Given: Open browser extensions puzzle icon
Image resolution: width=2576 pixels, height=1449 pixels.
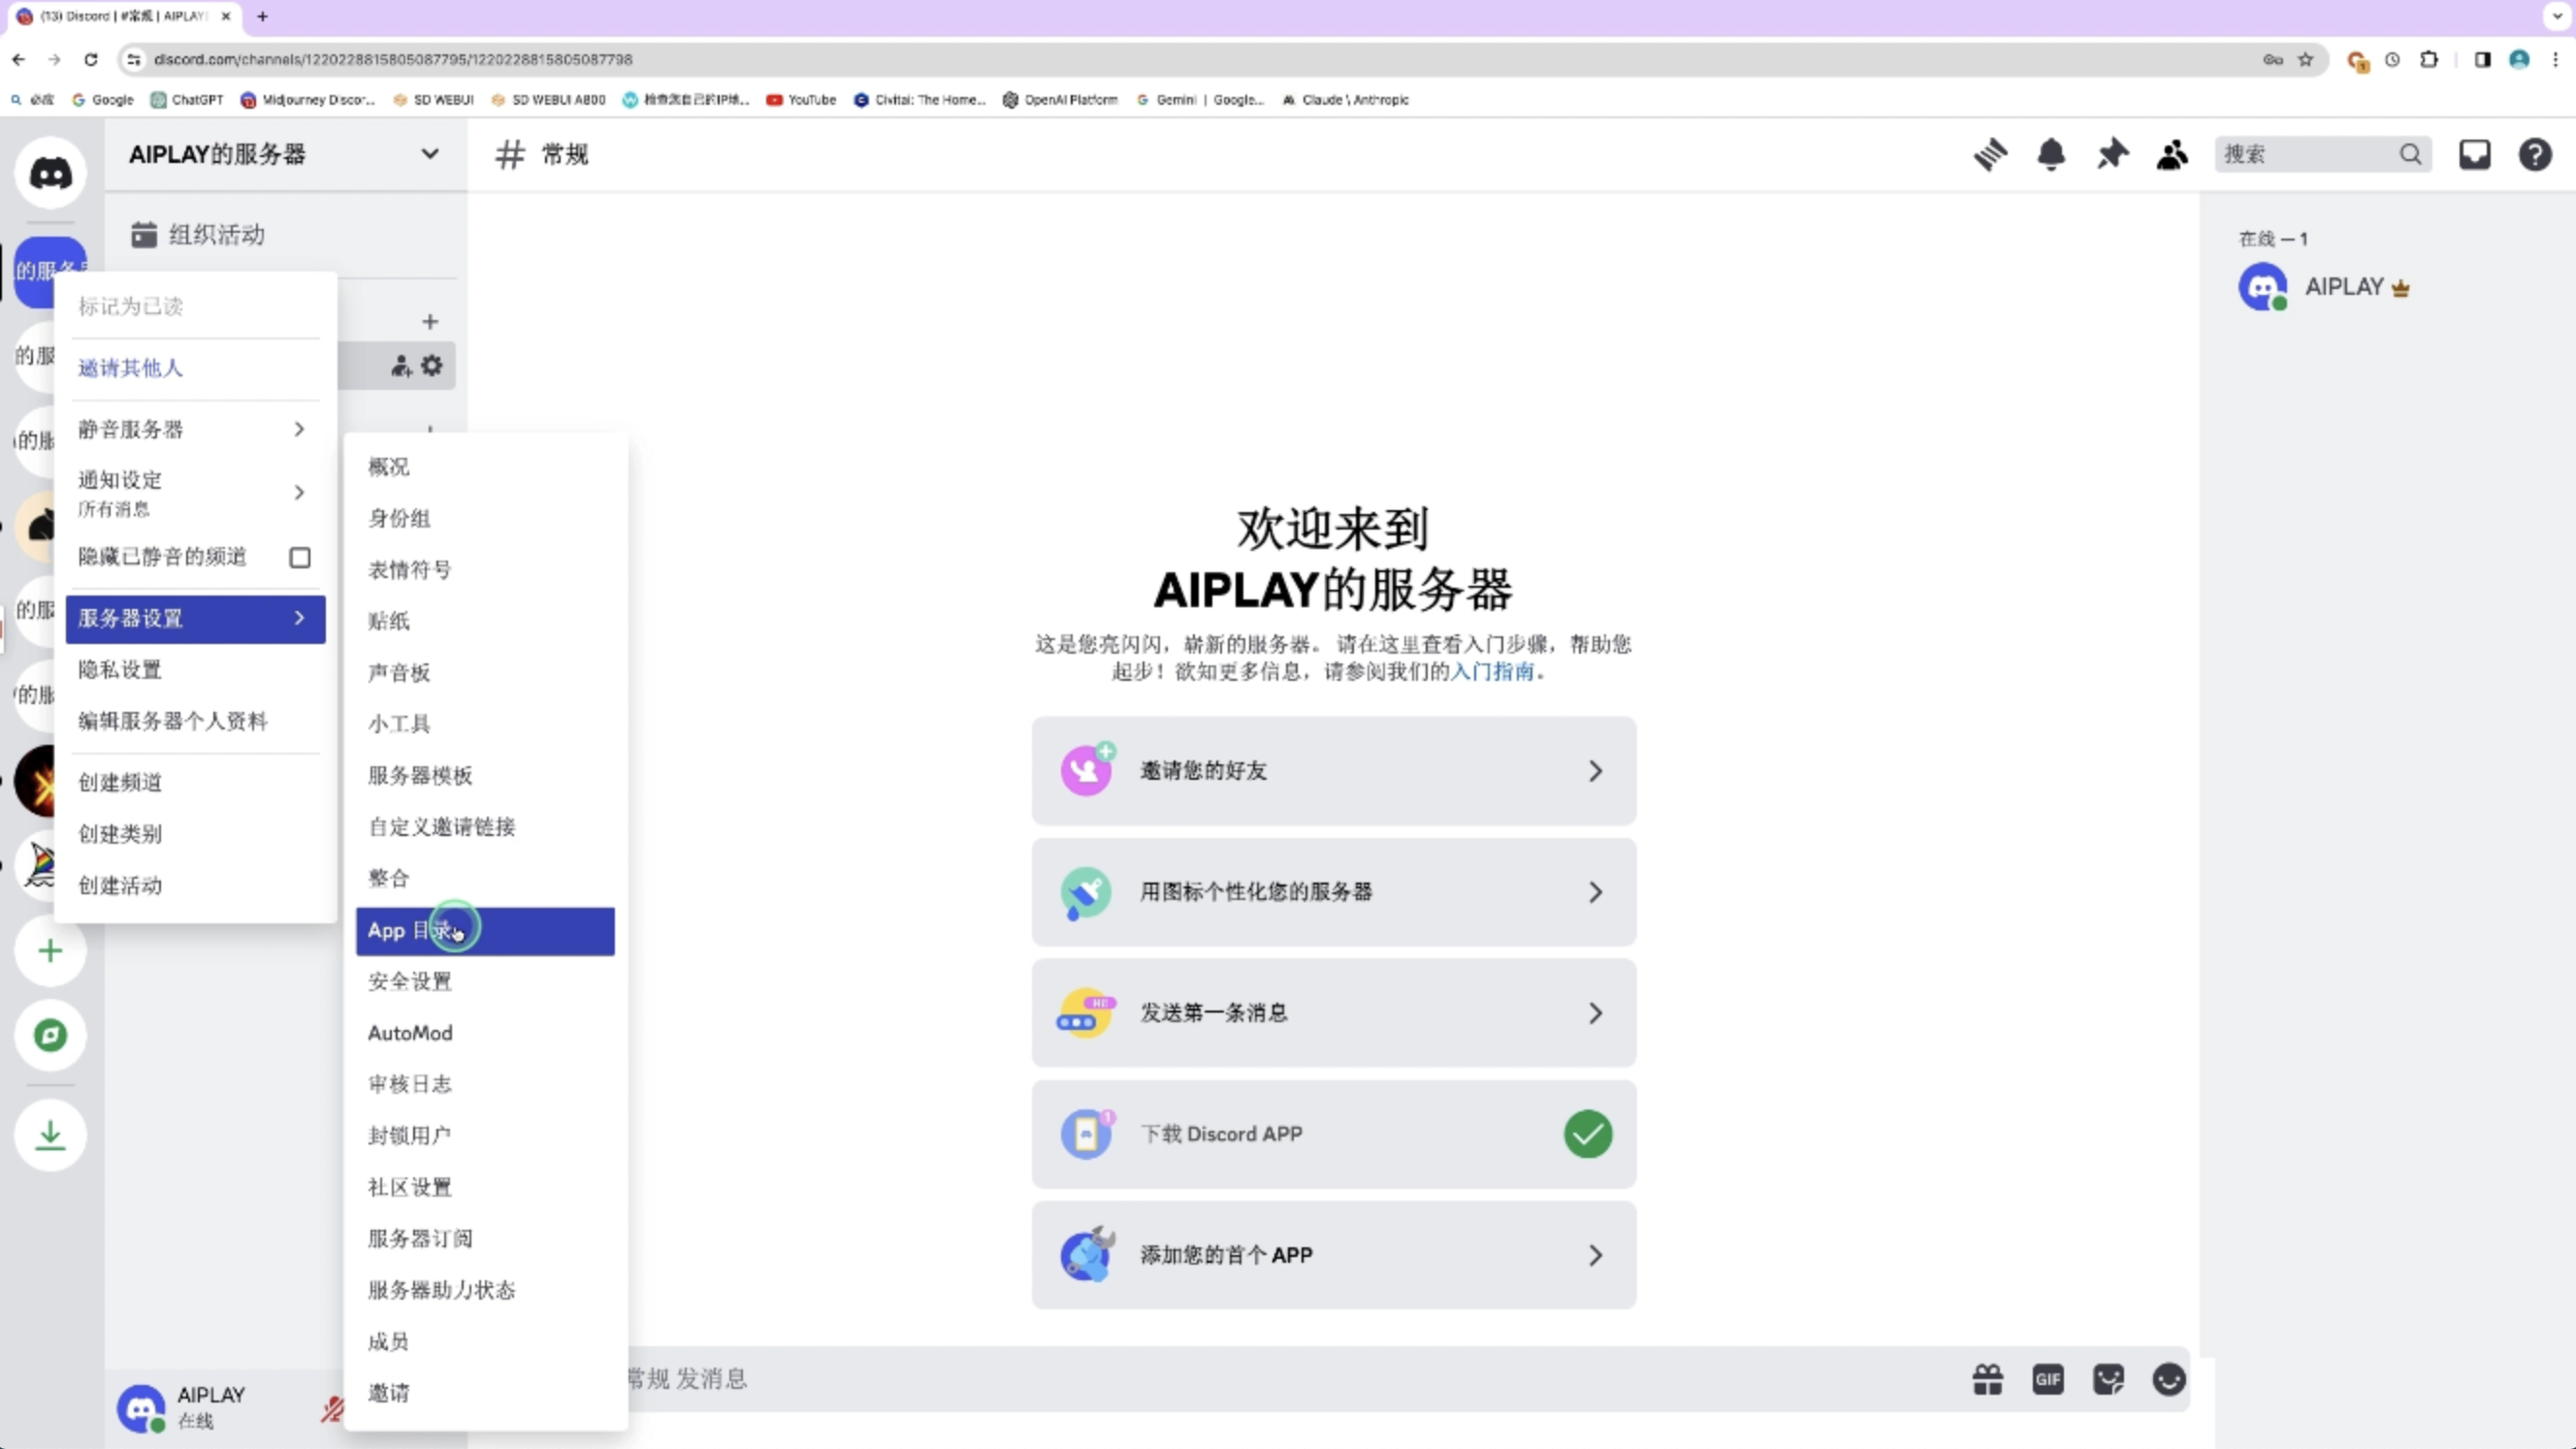Looking at the screenshot, I should coord(2429,59).
